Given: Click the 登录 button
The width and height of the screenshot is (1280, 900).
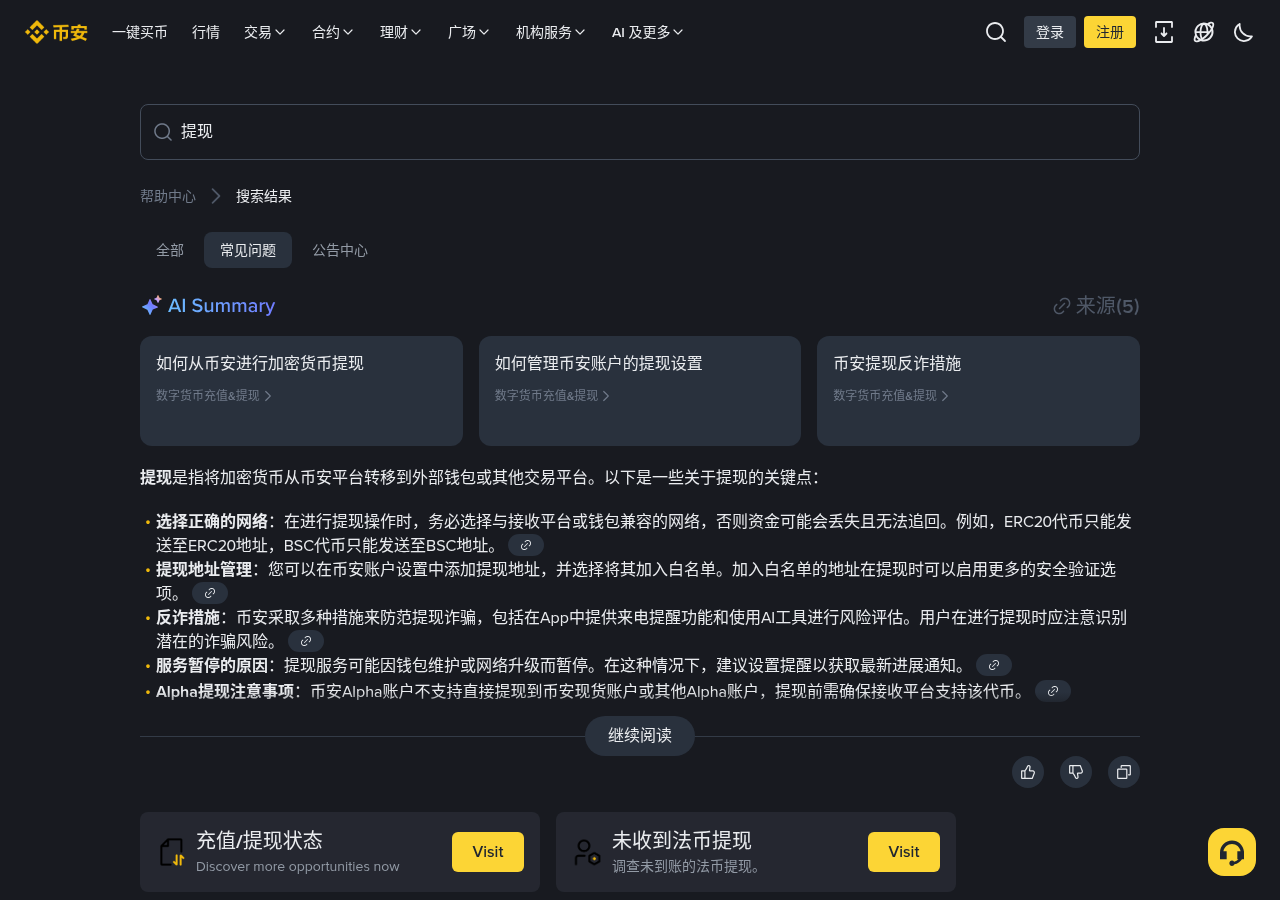Looking at the screenshot, I should (x=1050, y=32).
